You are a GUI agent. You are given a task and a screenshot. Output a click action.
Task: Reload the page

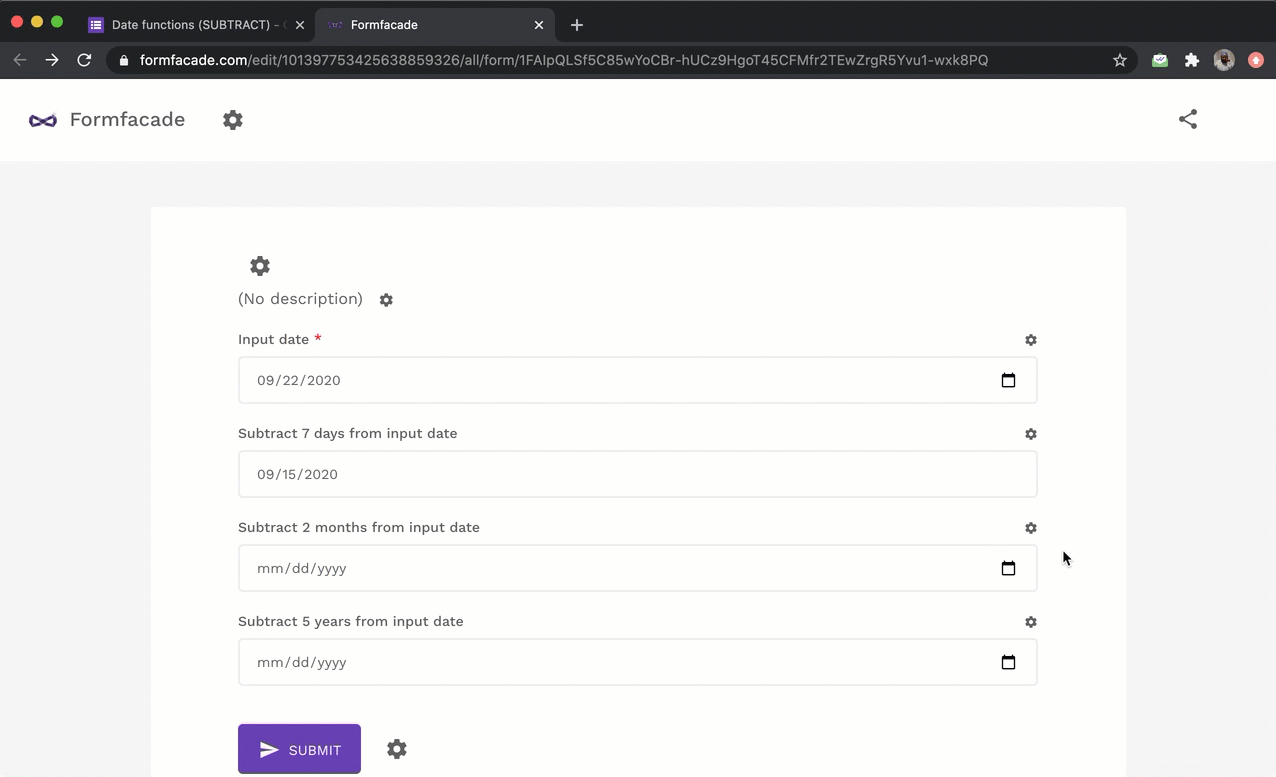pos(85,60)
